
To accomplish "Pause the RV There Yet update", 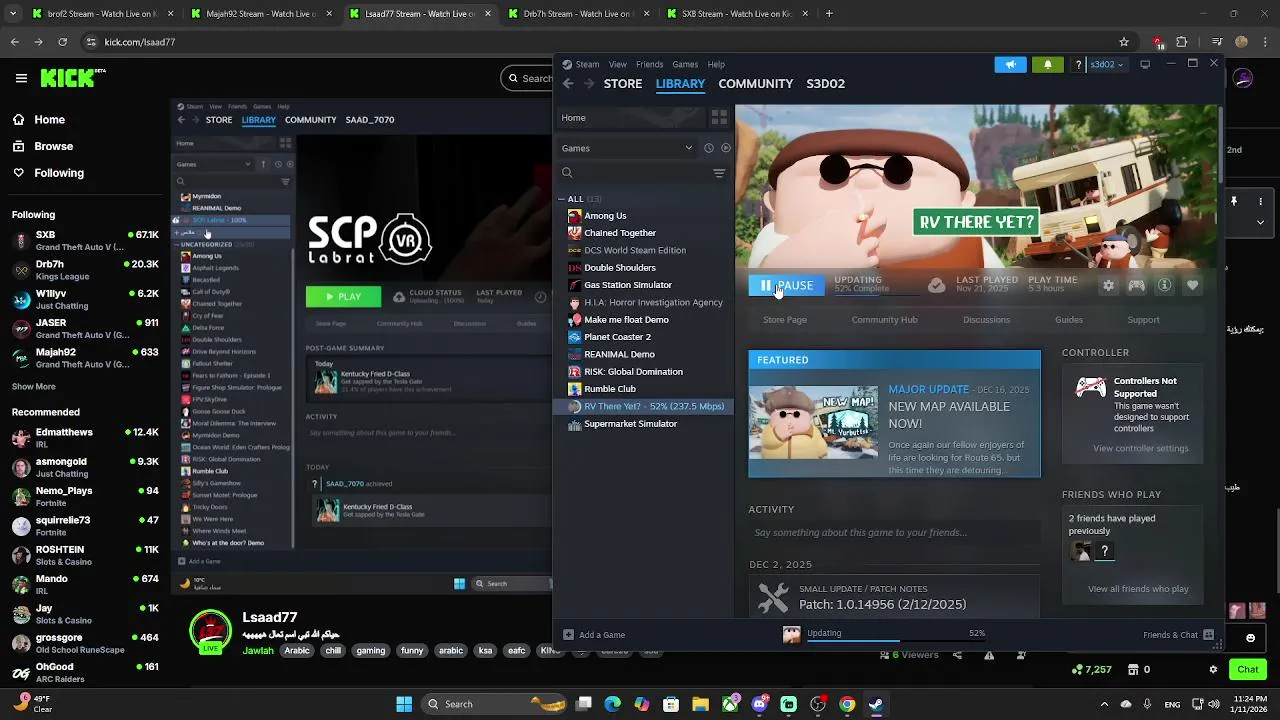I will (x=787, y=285).
